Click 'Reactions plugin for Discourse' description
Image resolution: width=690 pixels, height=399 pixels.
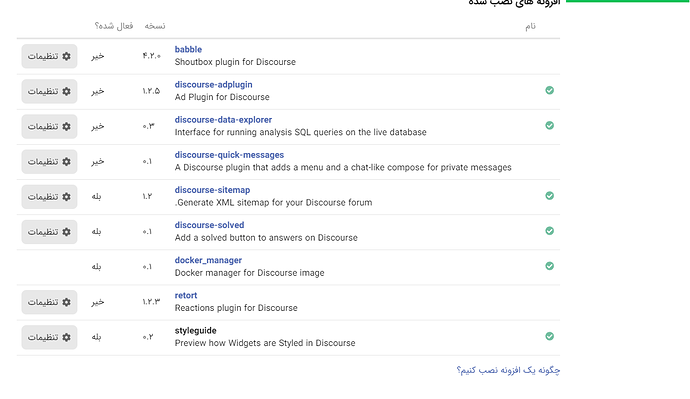coord(236,308)
